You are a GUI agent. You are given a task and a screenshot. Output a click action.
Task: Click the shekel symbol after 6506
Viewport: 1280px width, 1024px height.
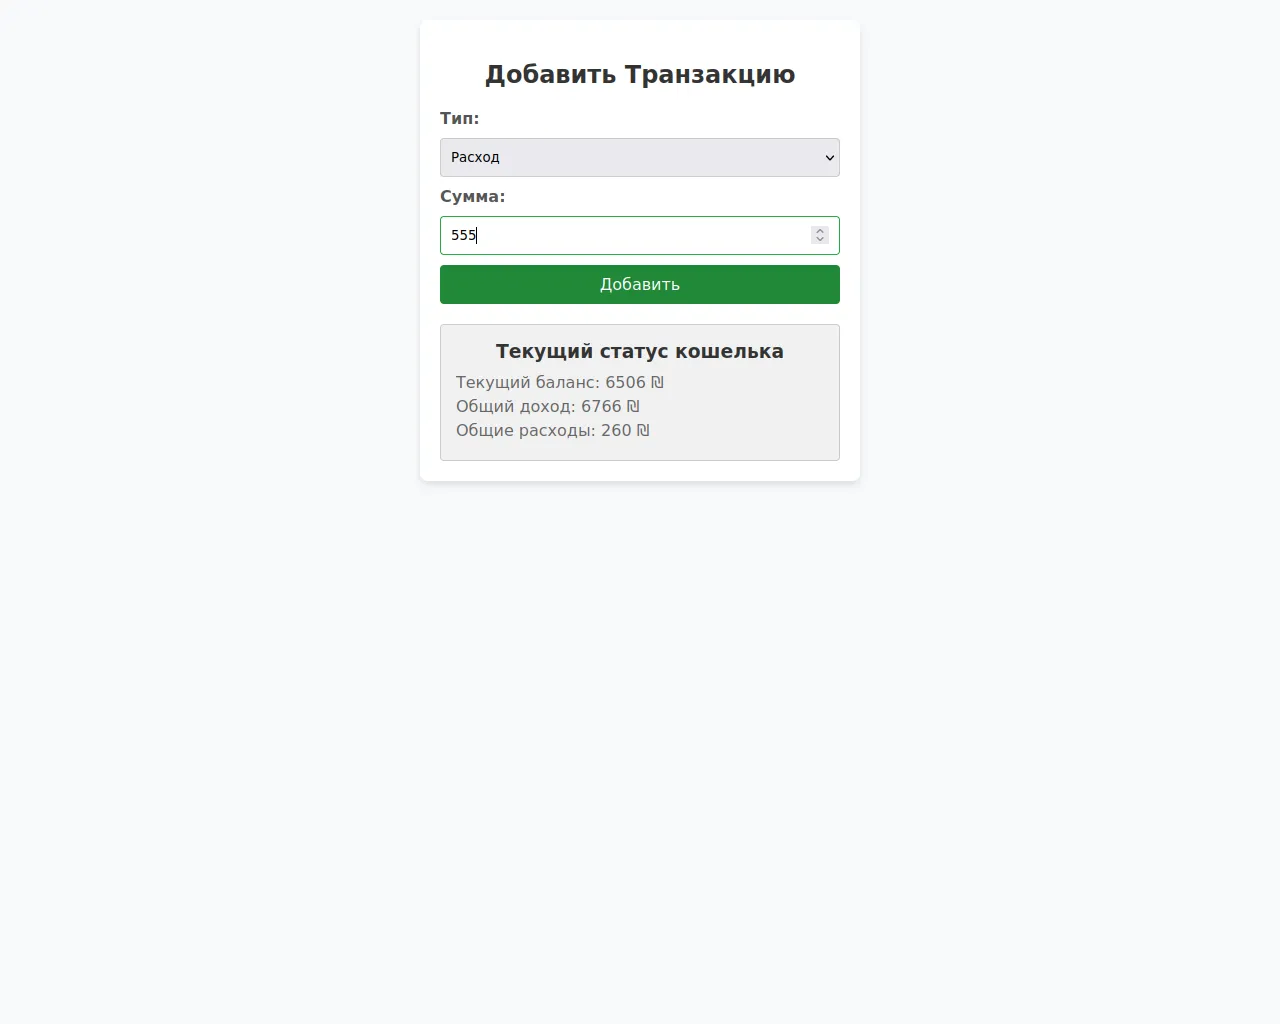click(x=657, y=382)
